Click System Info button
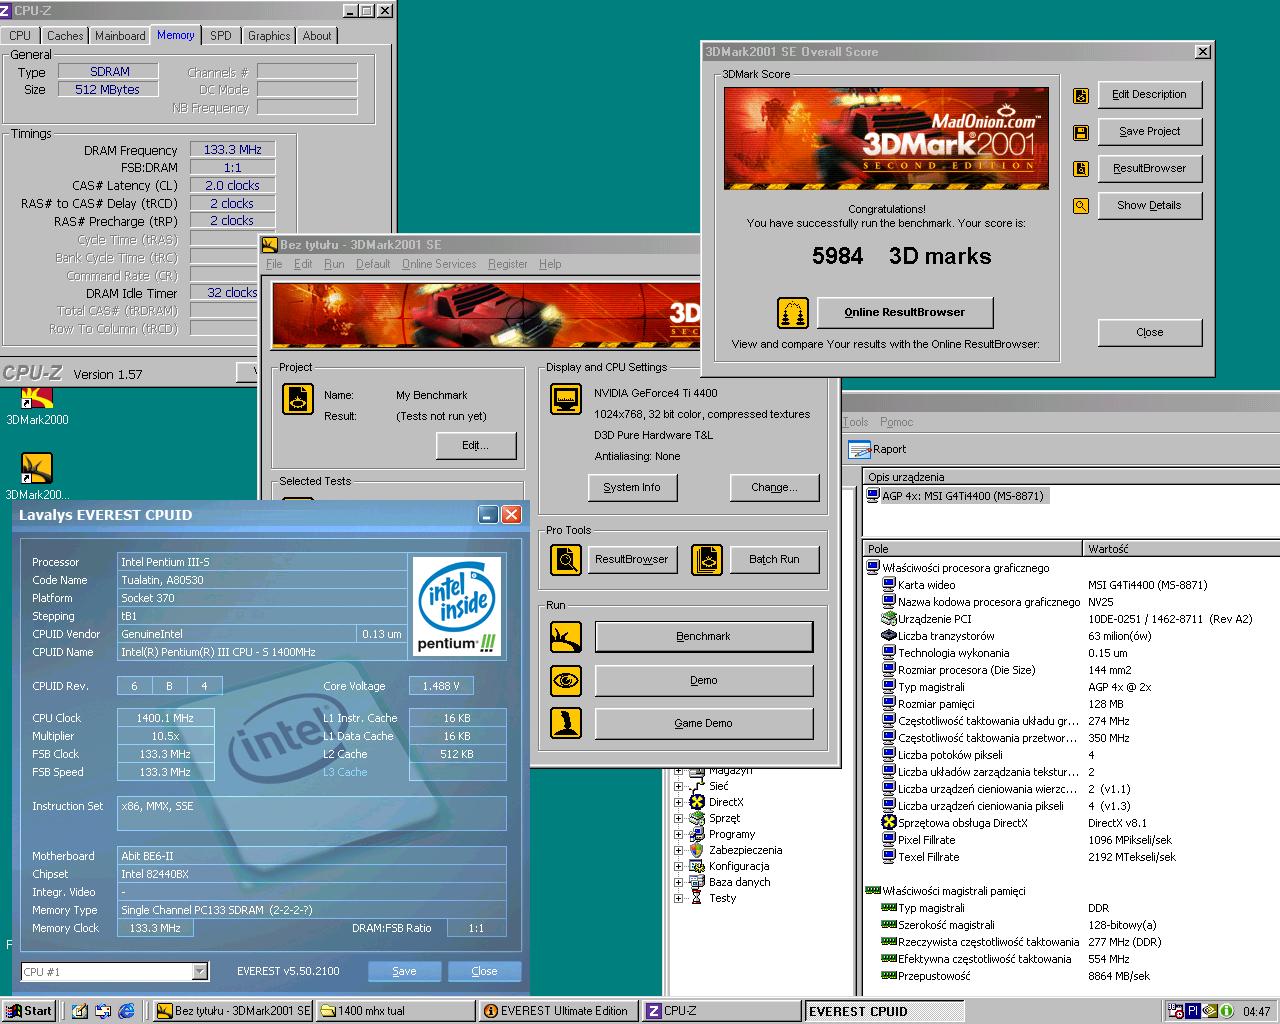Viewport: 1280px width, 1024px height. pyautogui.click(x=632, y=488)
